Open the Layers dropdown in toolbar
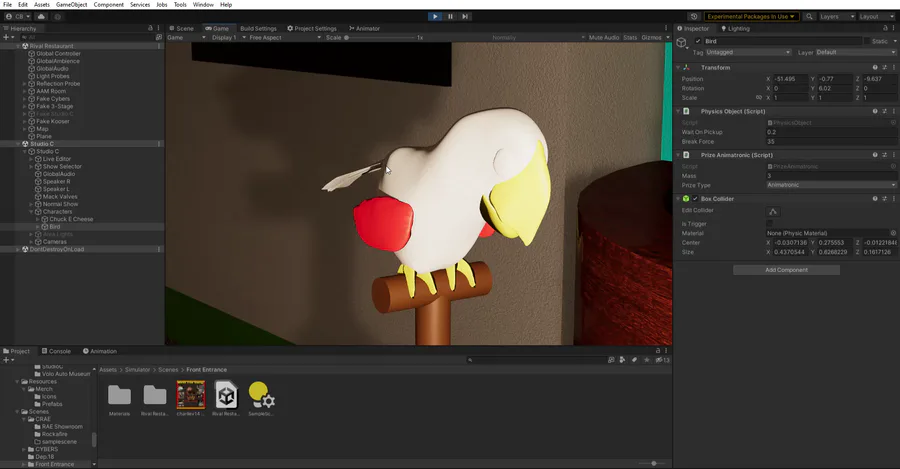The image size is (900, 469). [837, 17]
